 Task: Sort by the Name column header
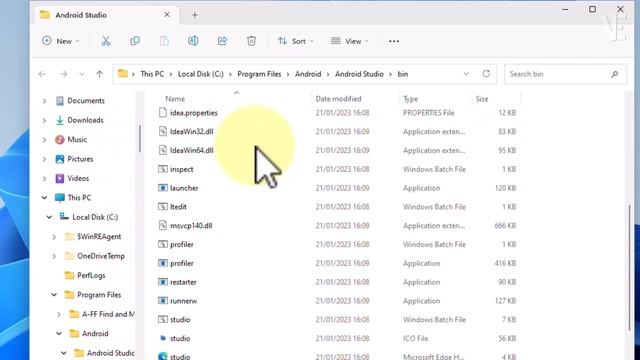pos(175,99)
